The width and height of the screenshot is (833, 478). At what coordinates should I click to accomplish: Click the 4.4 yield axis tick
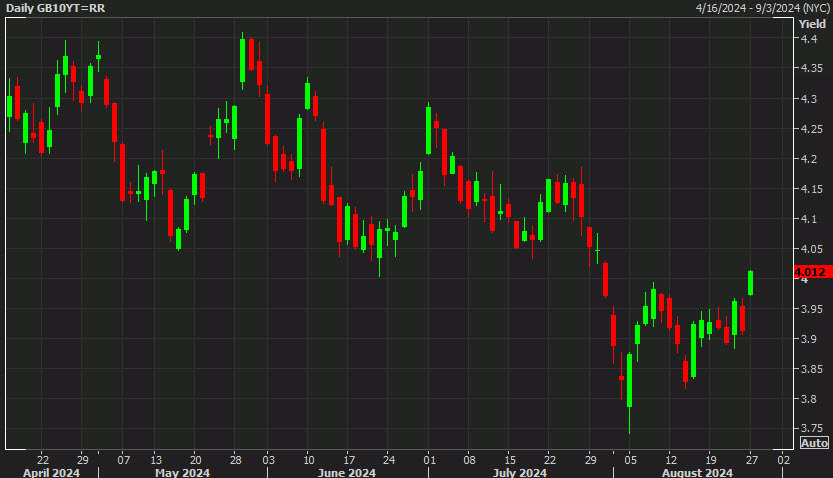(x=806, y=39)
